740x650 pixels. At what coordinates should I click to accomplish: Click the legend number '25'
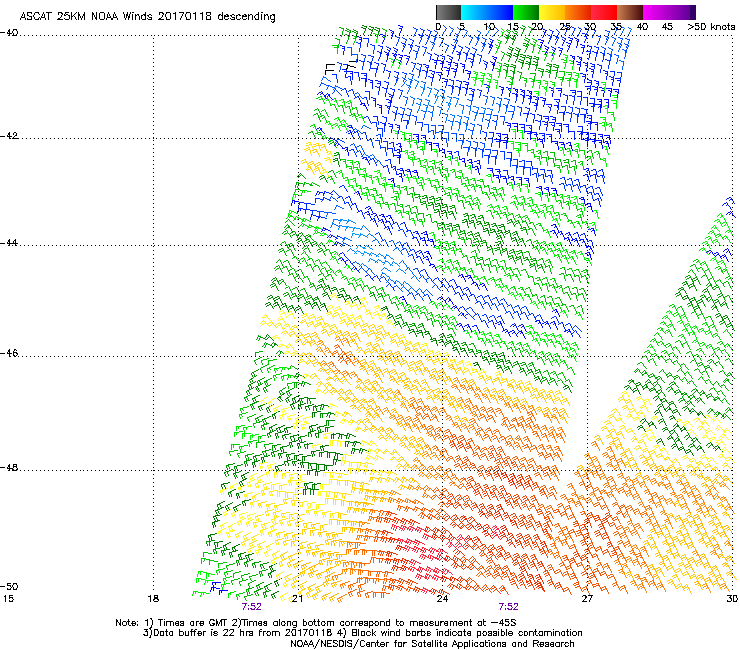point(565,27)
